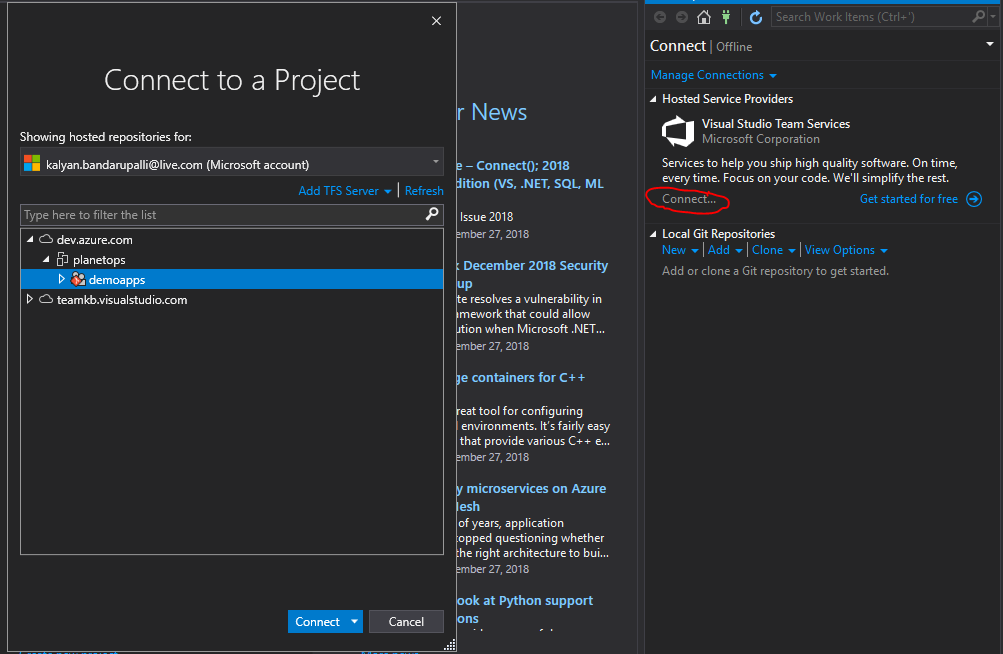This screenshot has height=654, width=1003.
Task: Open the microservices on Azure news link
Action: (x=532, y=497)
